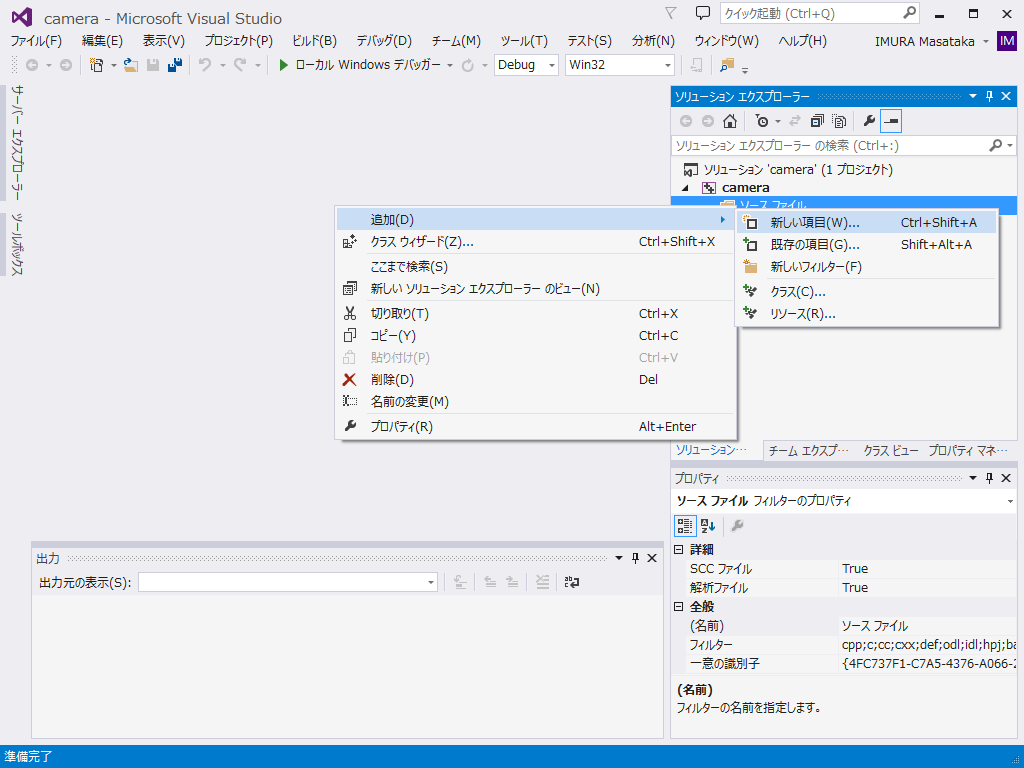1024x768 pixels.
Task: Open the Win32 platform dropdown
Action: pyautogui.click(x=618, y=63)
